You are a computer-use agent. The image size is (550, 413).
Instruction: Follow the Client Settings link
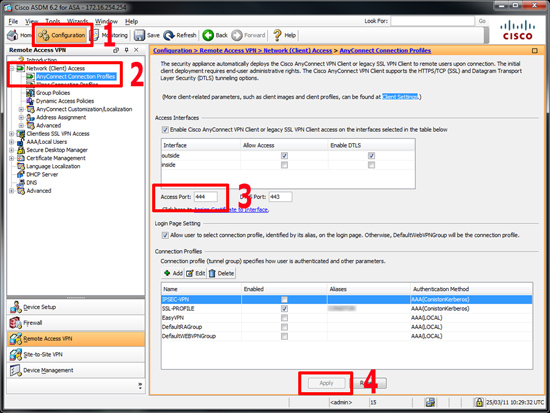[x=400, y=97]
